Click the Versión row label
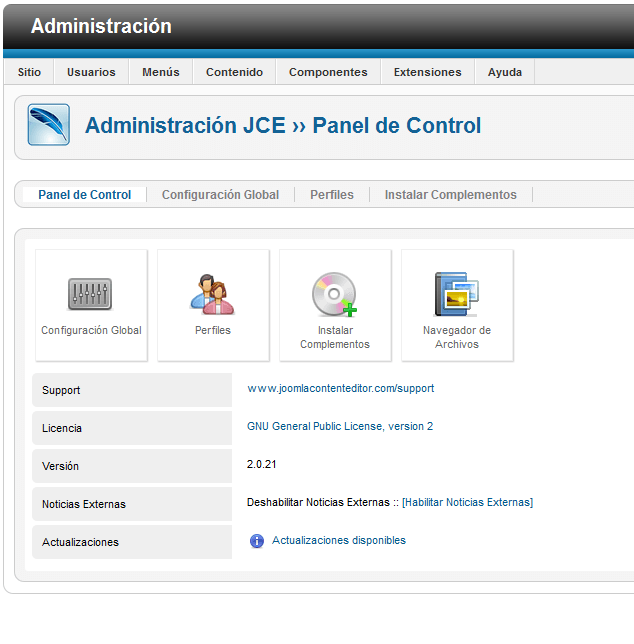This screenshot has width=634, height=644. [60, 466]
